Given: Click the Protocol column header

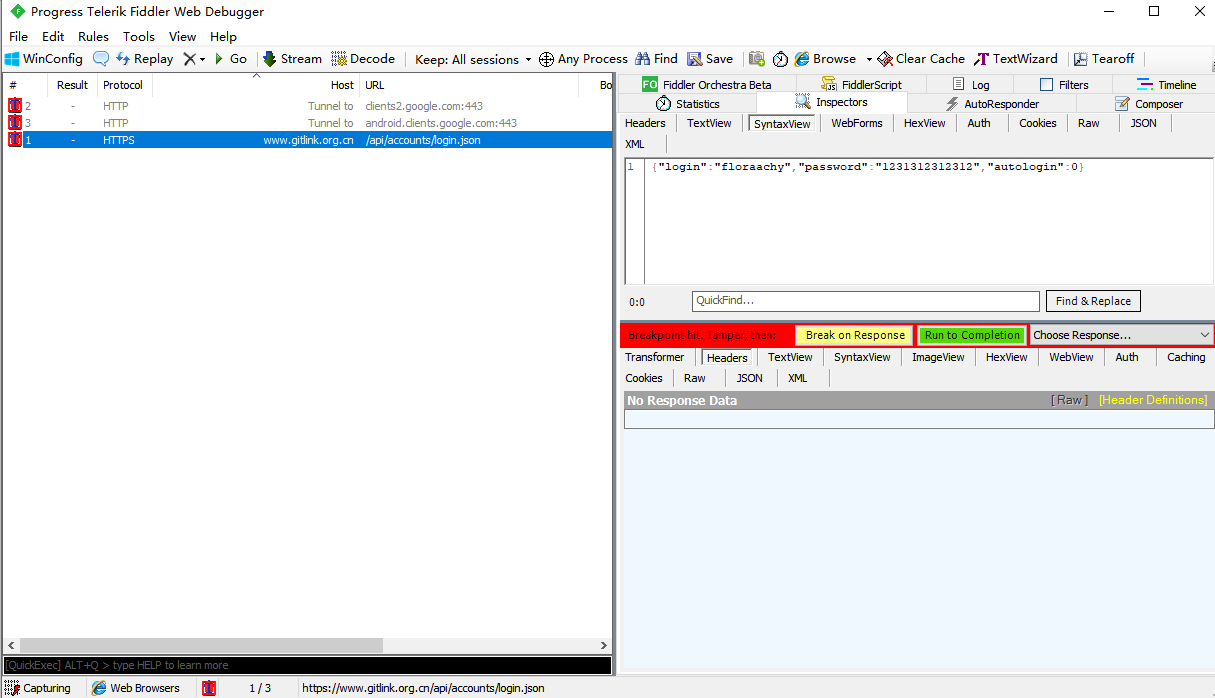Looking at the screenshot, I should [123, 85].
